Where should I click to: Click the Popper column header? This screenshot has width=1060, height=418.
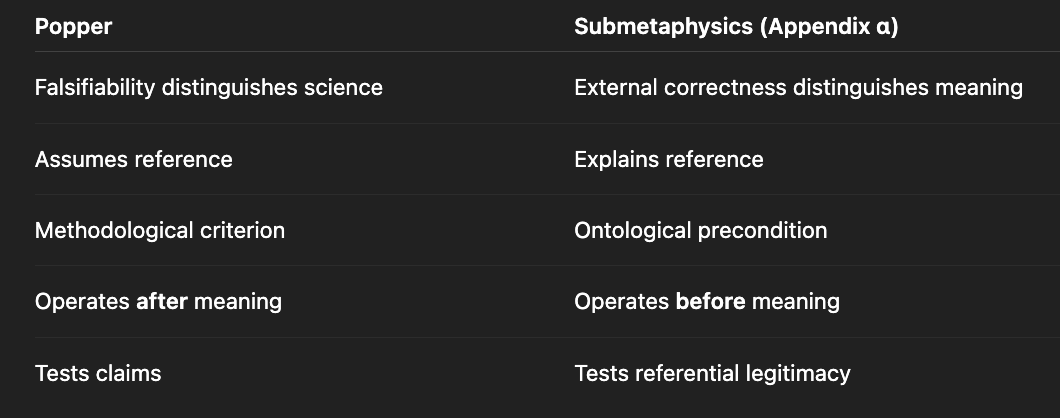click(73, 27)
